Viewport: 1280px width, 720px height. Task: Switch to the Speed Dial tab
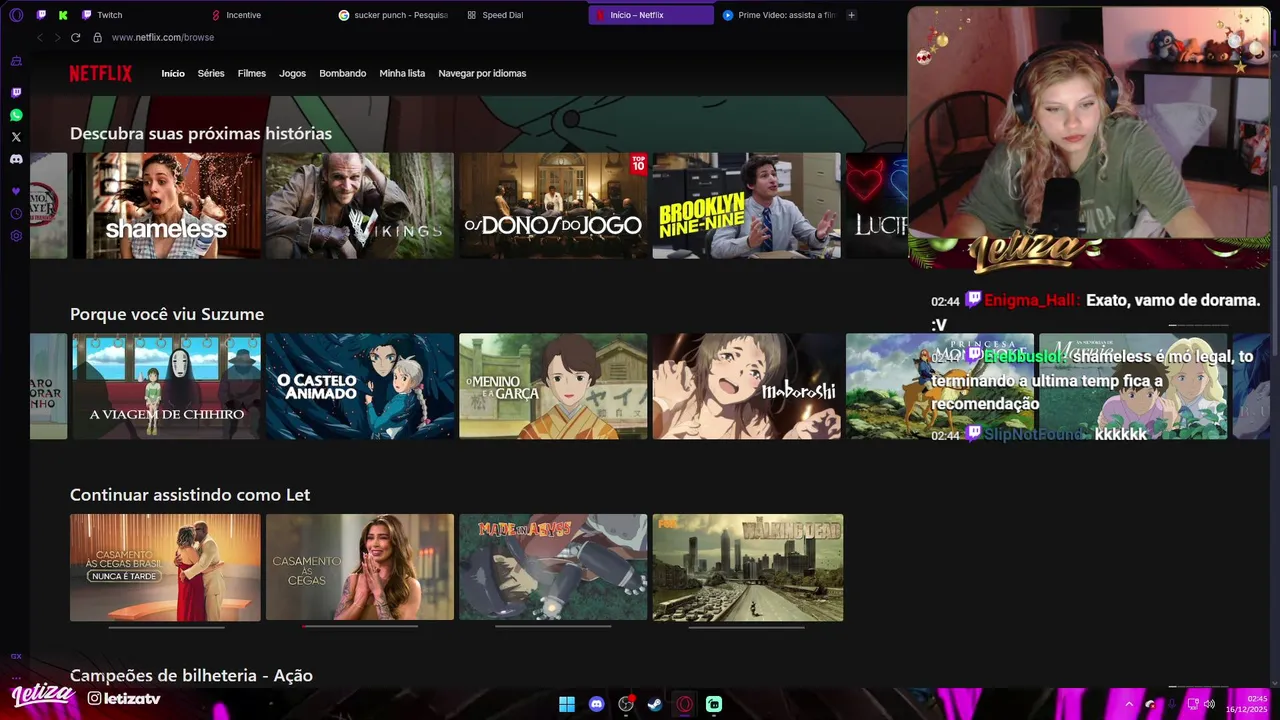[502, 15]
